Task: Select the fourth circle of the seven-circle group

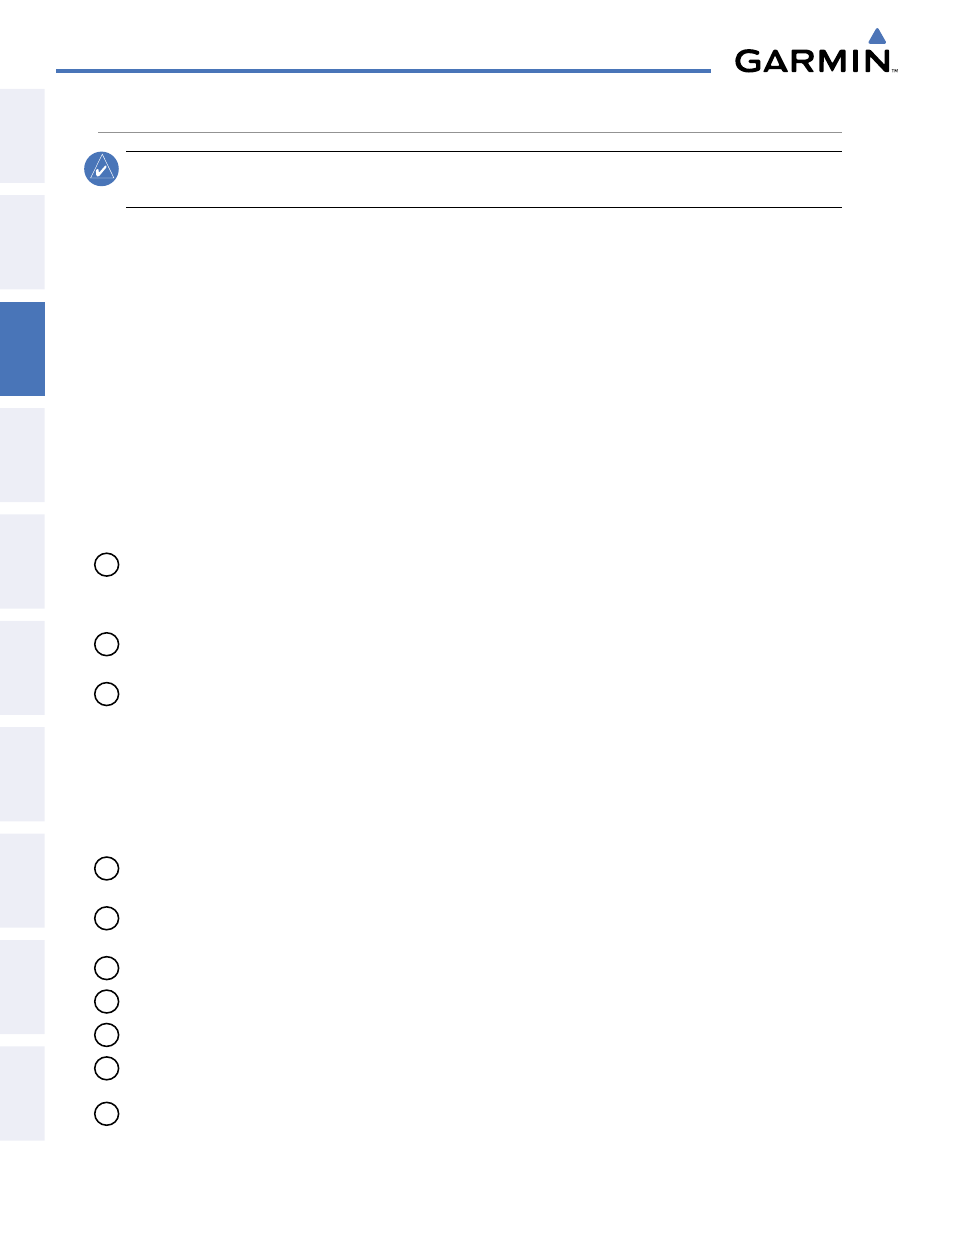Action: pyautogui.click(x=107, y=1001)
